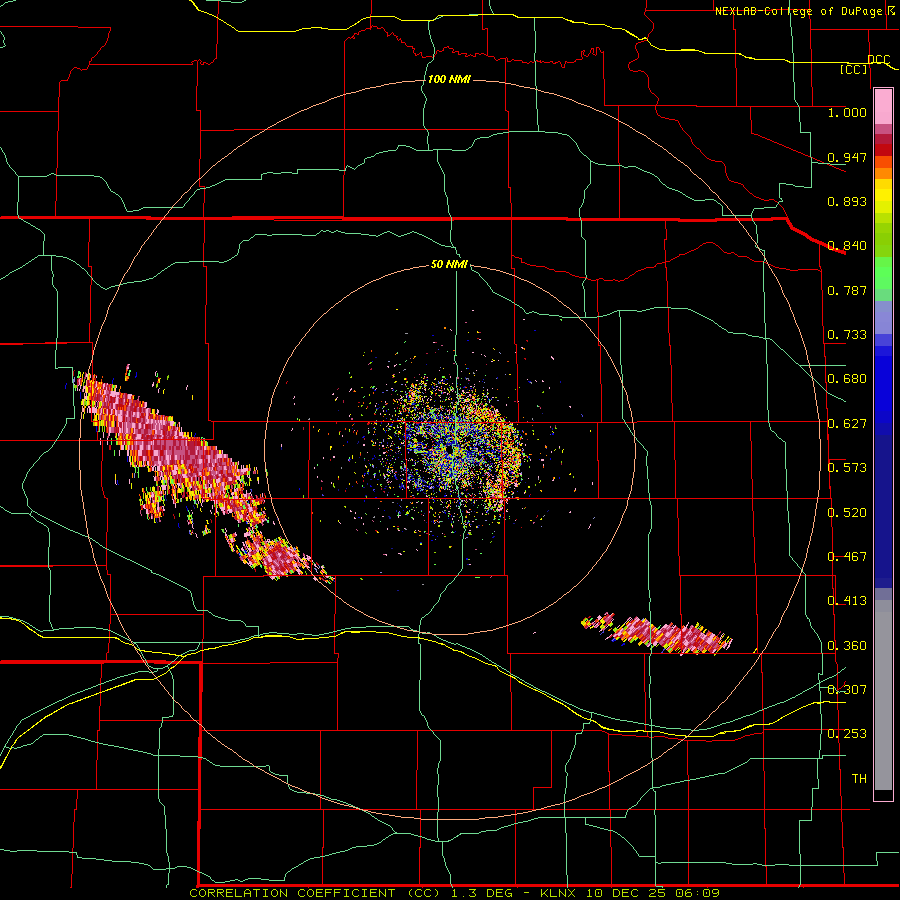Click the 0.520 color scale label
900x900 pixels.
coord(847,513)
